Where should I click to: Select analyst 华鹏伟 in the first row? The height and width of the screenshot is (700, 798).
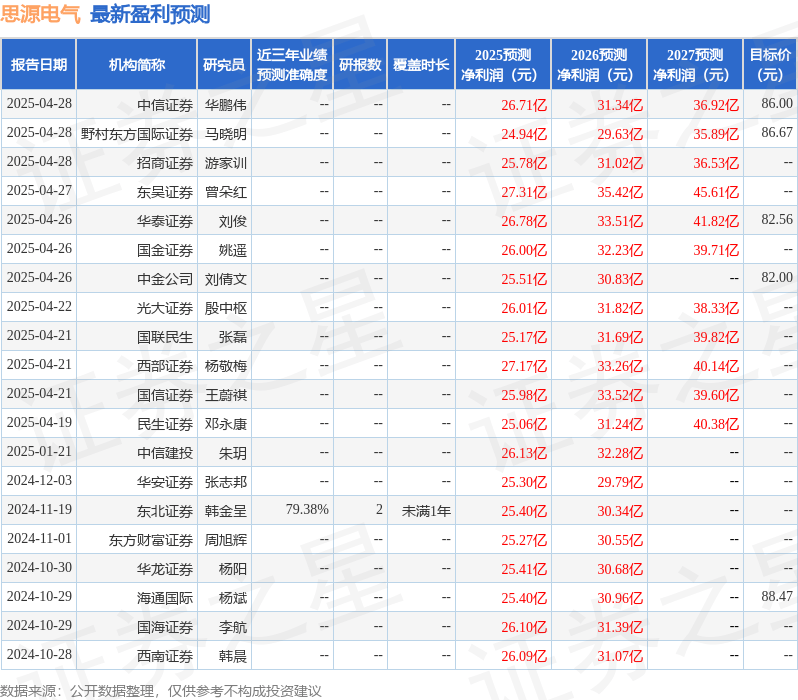tap(225, 105)
